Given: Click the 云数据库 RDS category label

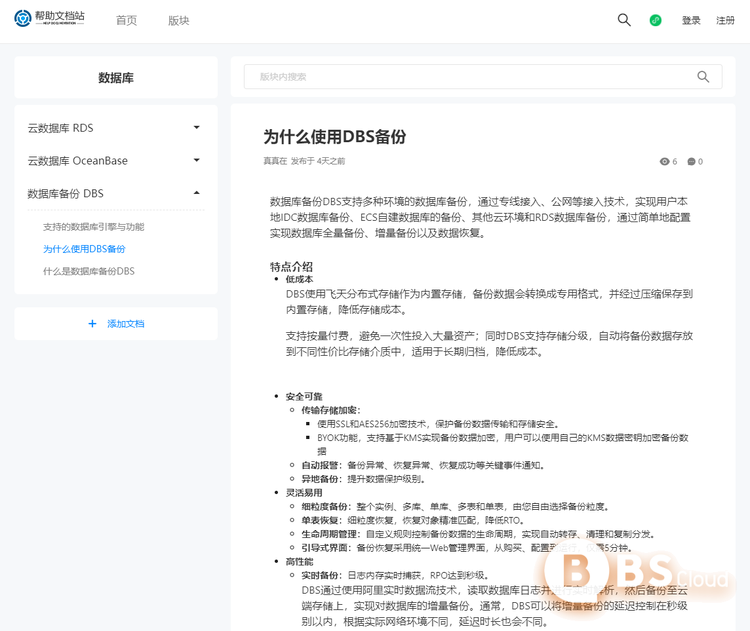Looking at the screenshot, I should (x=60, y=128).
